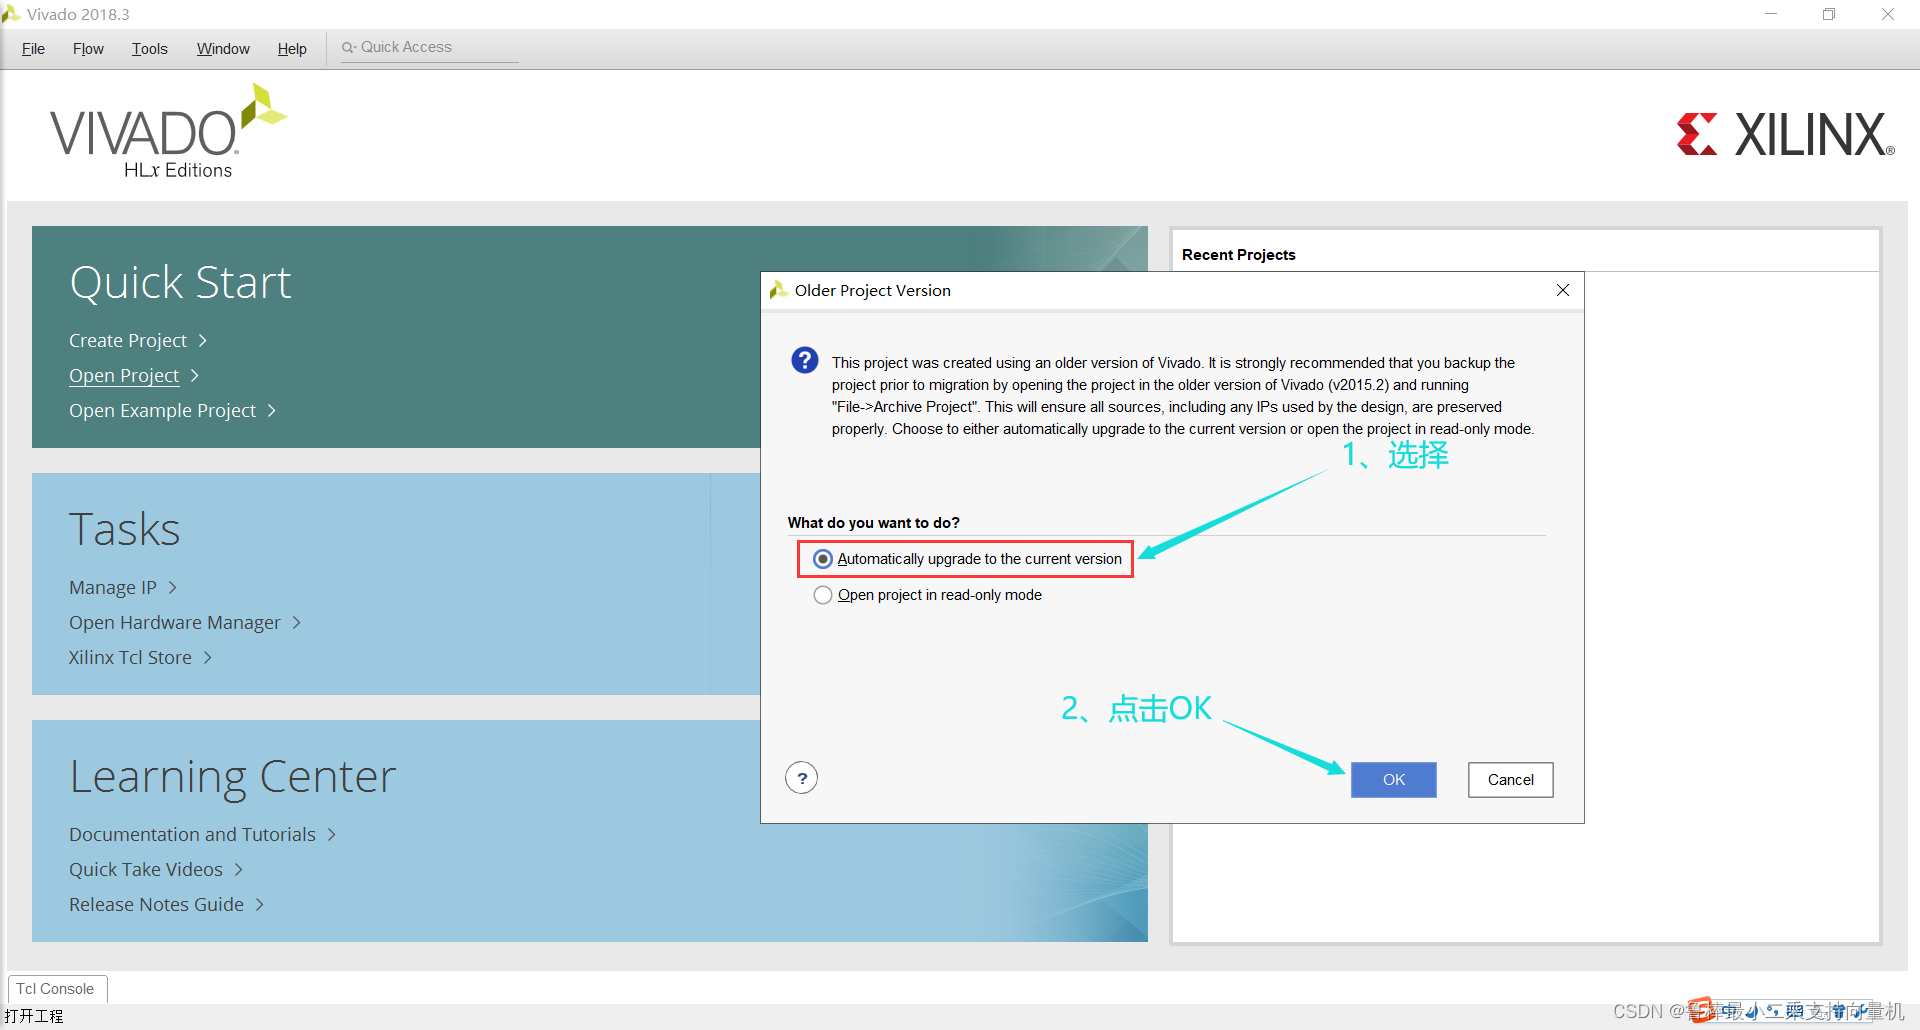1920x1030 pixels.
Task: Click chevron next to Open Hardware Manager
Action: [x=297, y=623]
